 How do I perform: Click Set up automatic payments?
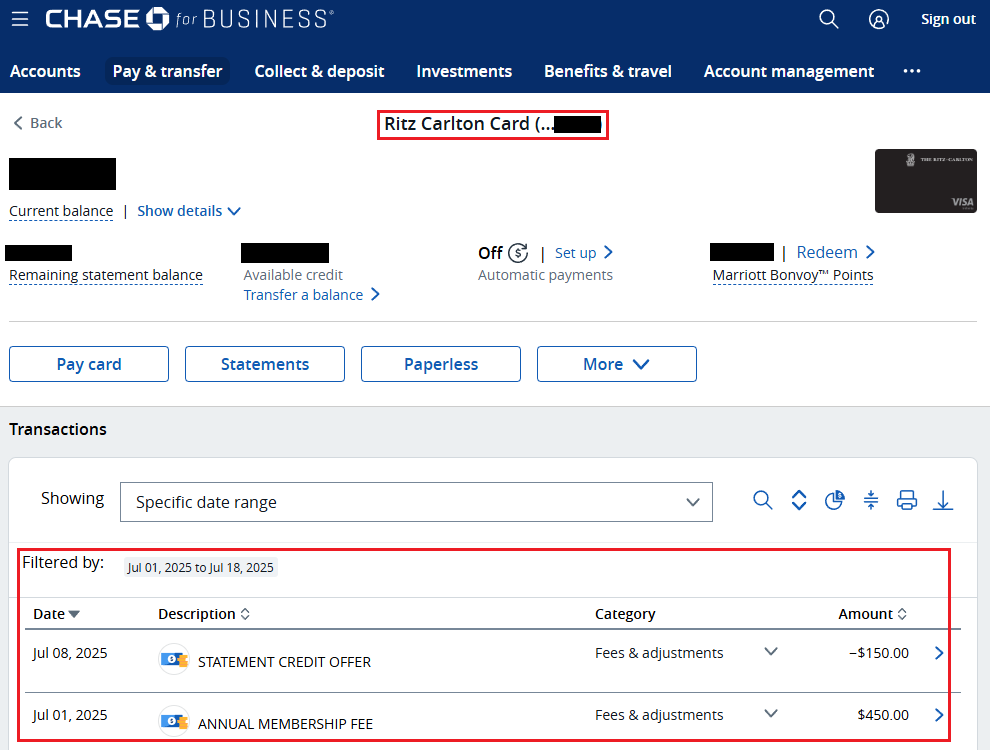click(x=584, y=253)
